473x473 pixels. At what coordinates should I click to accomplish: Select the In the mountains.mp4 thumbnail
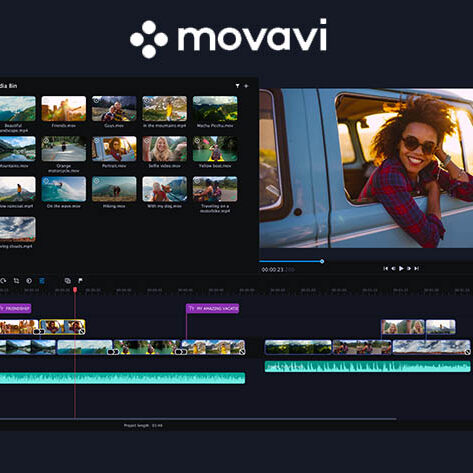click(x=164, y=109)
